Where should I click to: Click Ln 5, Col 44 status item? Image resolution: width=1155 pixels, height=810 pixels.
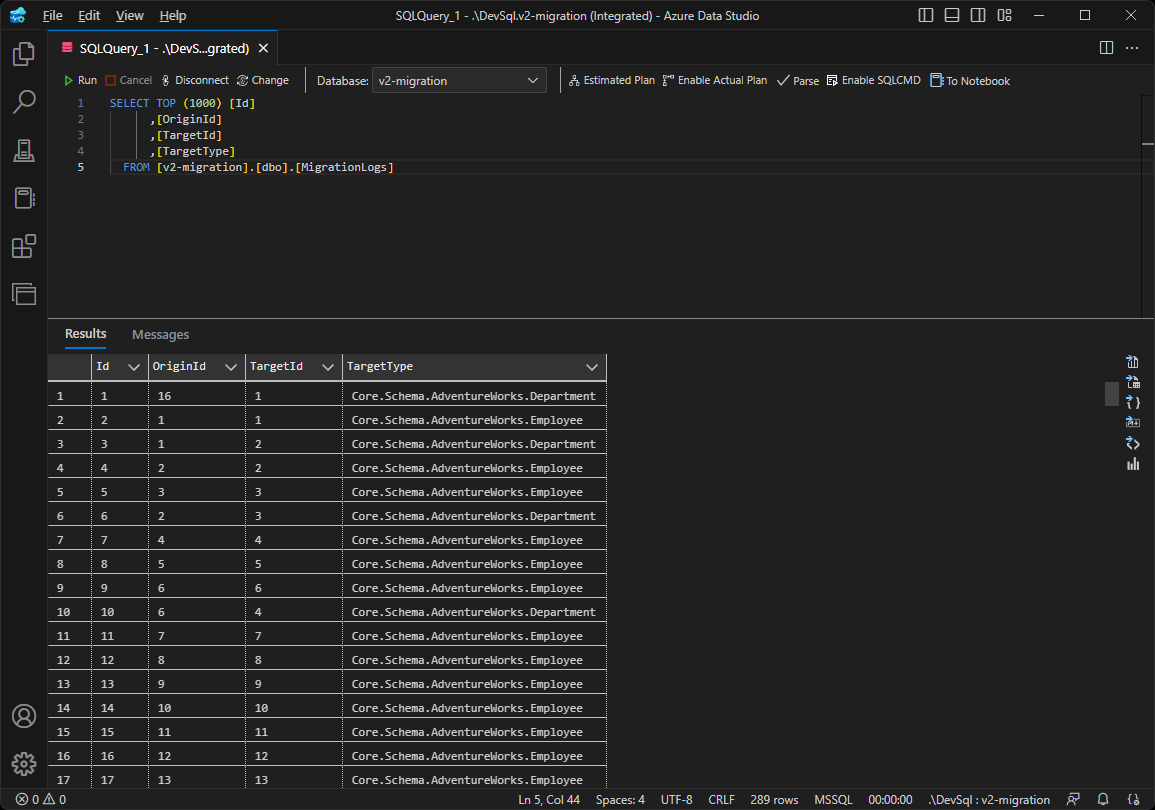pyautogui.click(x=549, y=800)
